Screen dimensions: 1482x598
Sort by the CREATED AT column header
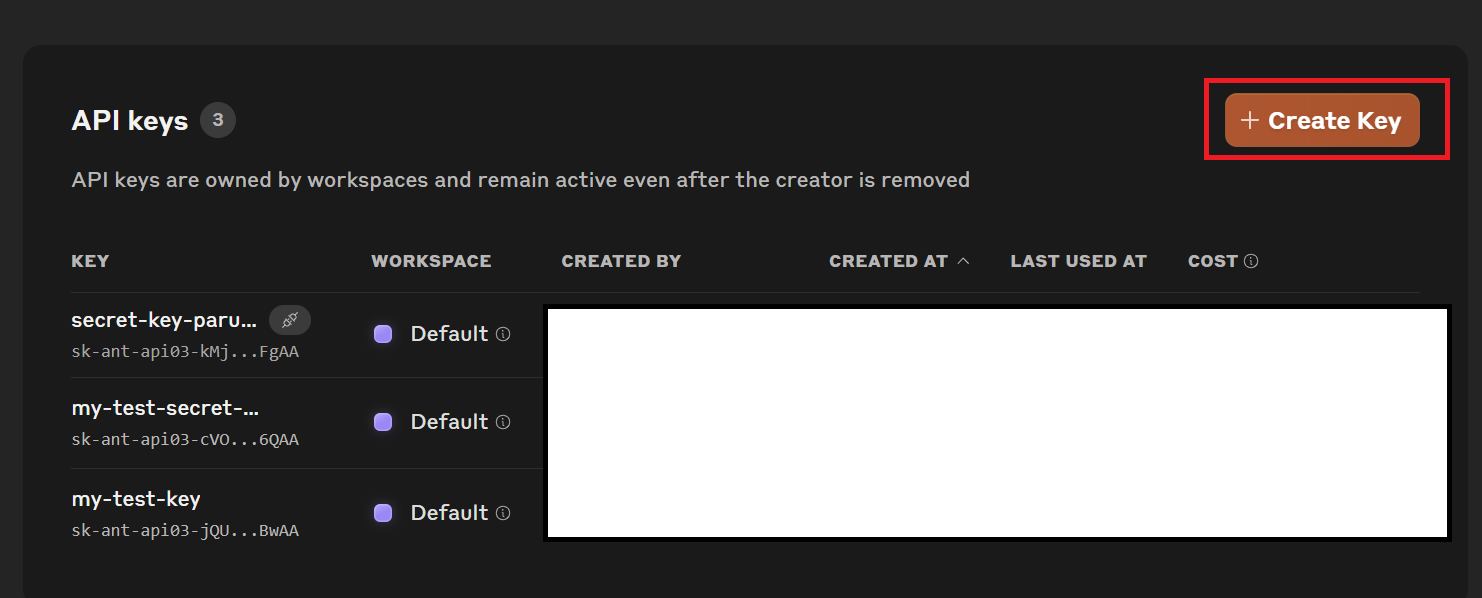[x=888, y=261]
